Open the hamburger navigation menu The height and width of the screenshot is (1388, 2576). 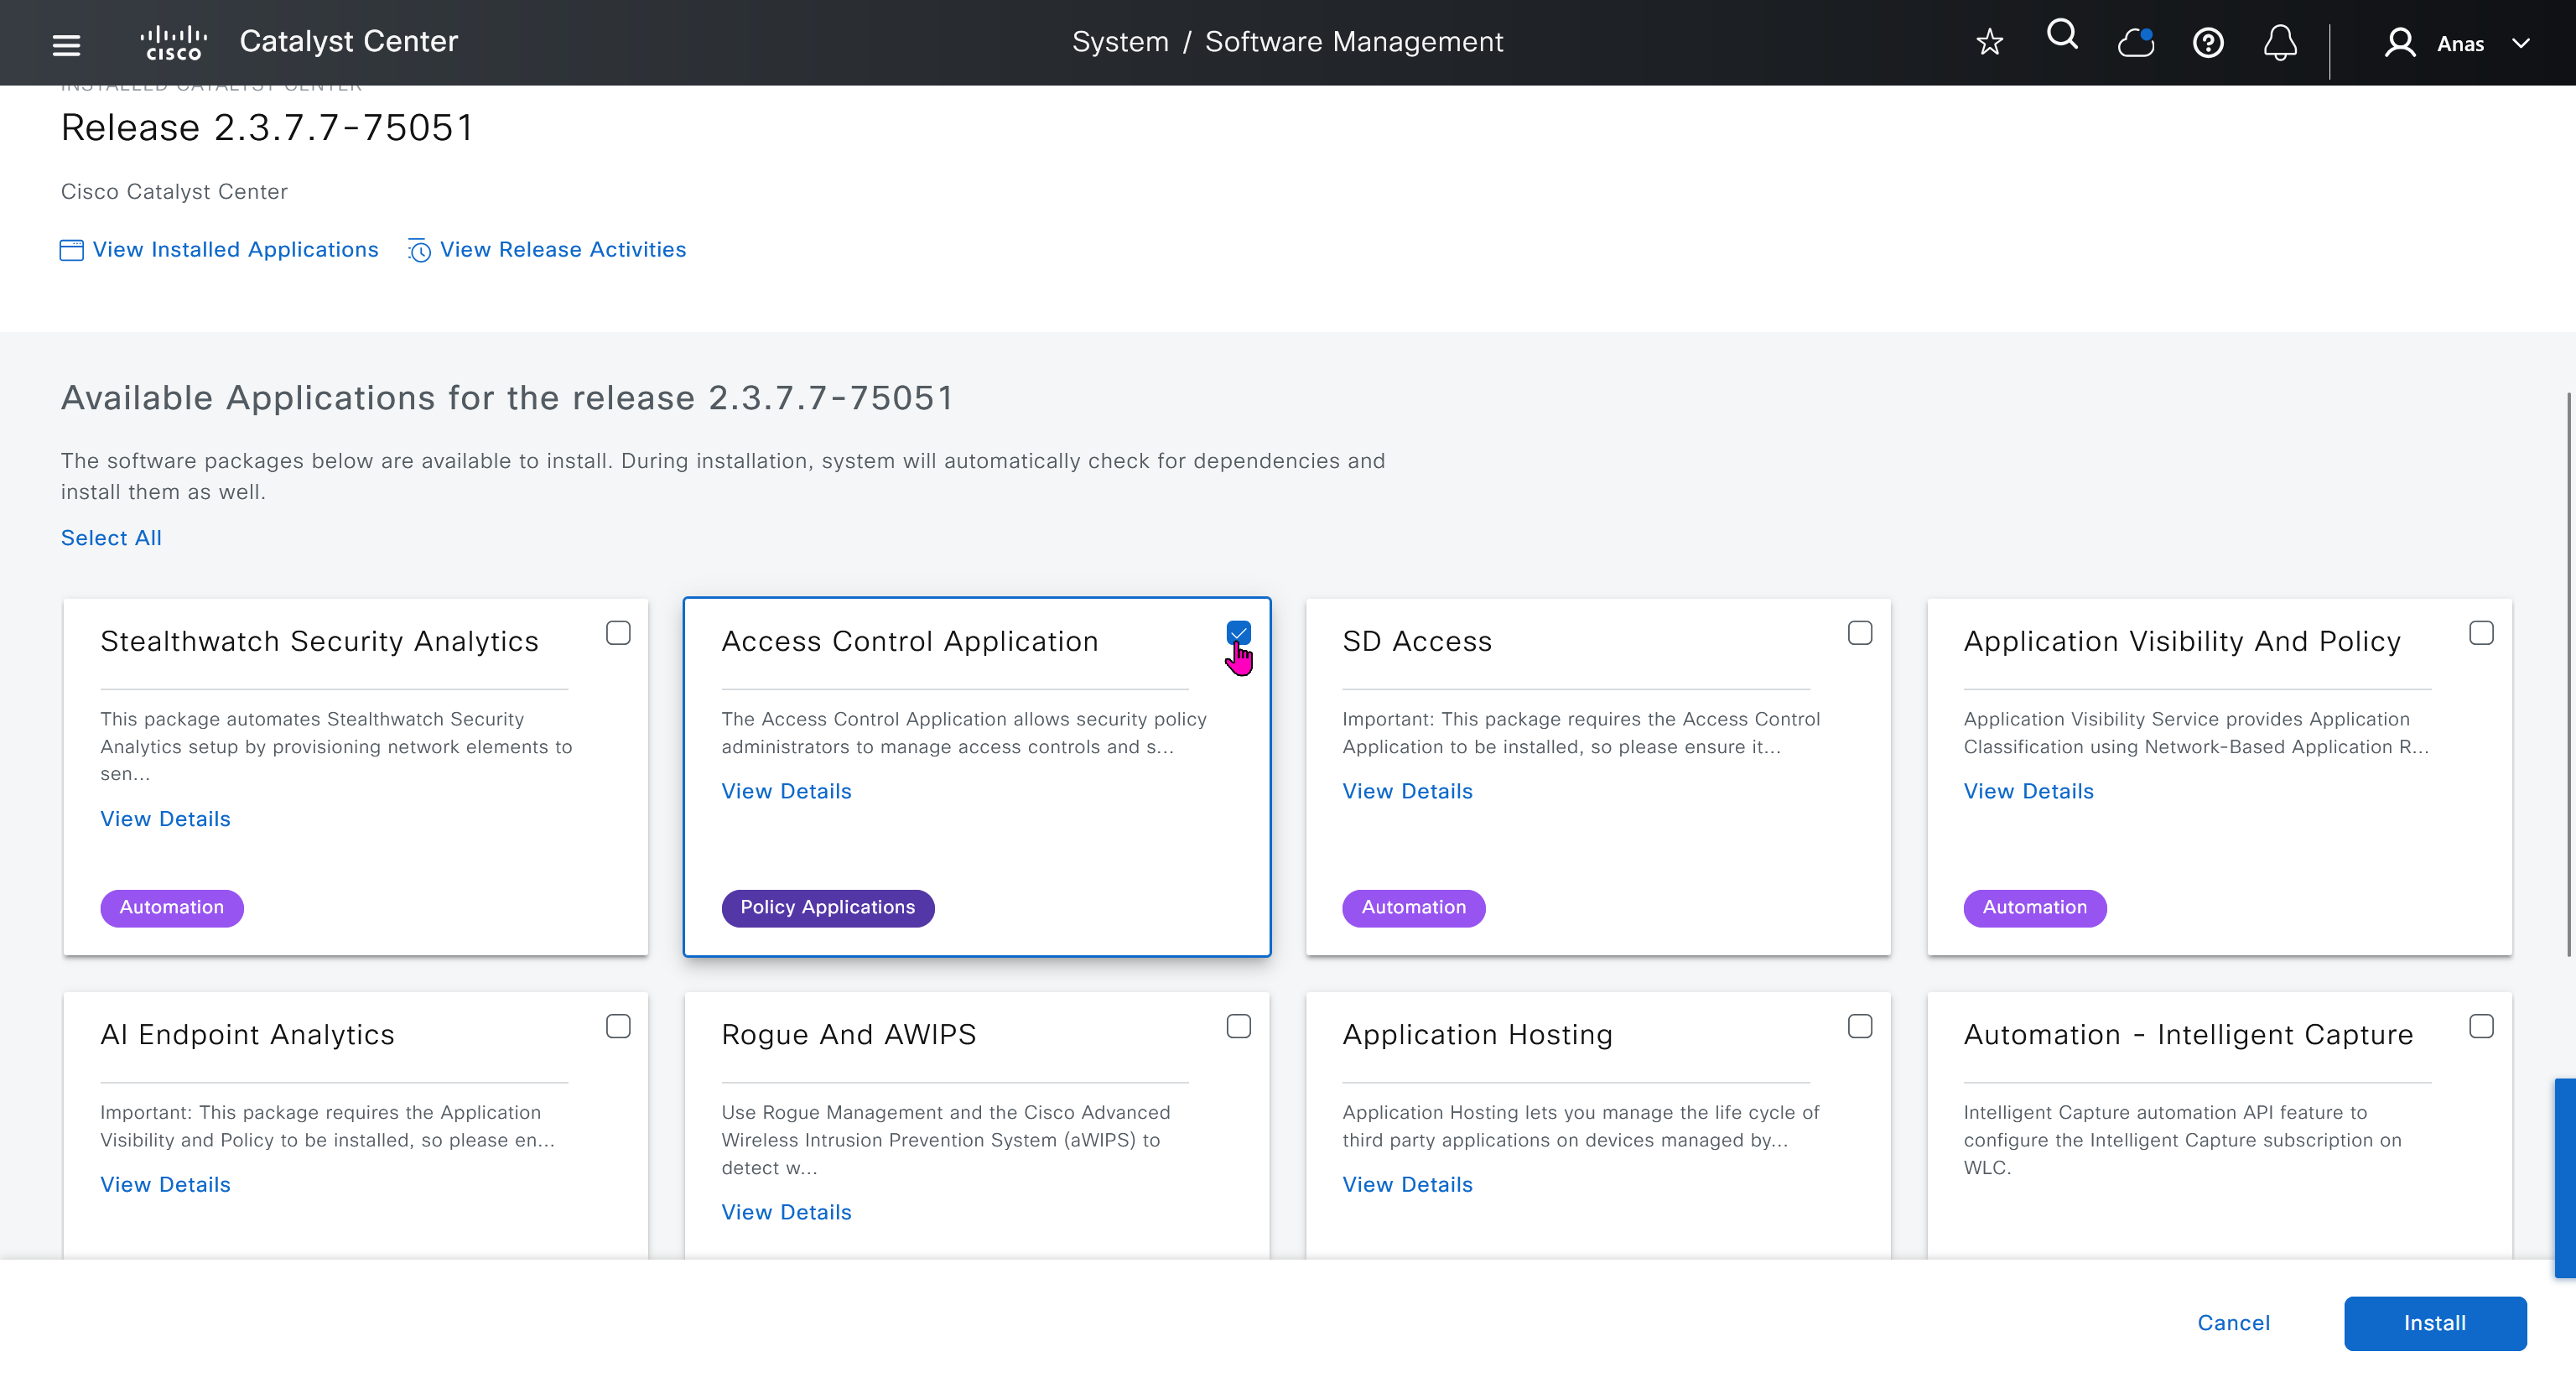(x=66, y=44)
